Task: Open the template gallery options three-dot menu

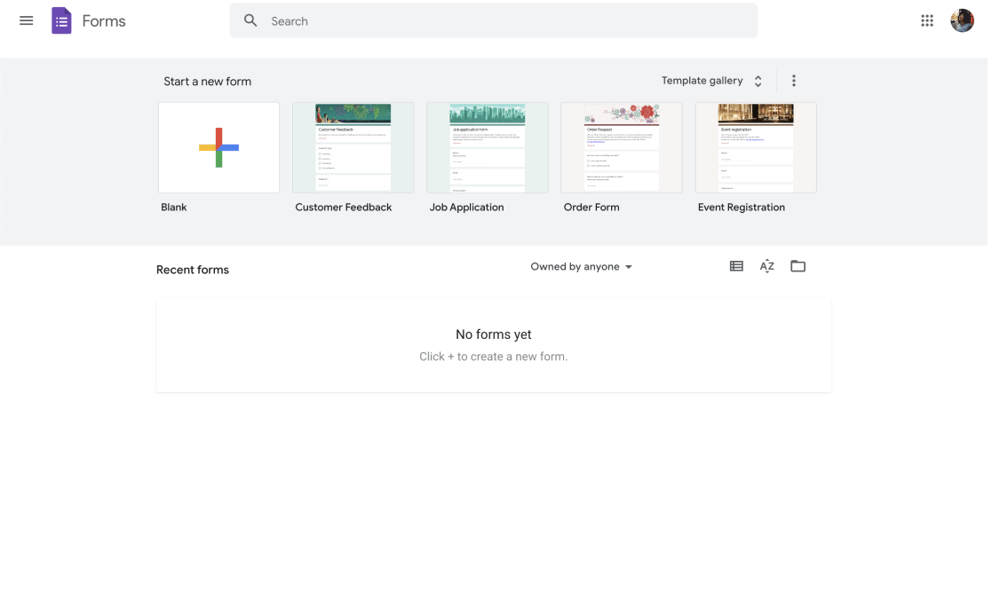Action: tap(793, 80)
